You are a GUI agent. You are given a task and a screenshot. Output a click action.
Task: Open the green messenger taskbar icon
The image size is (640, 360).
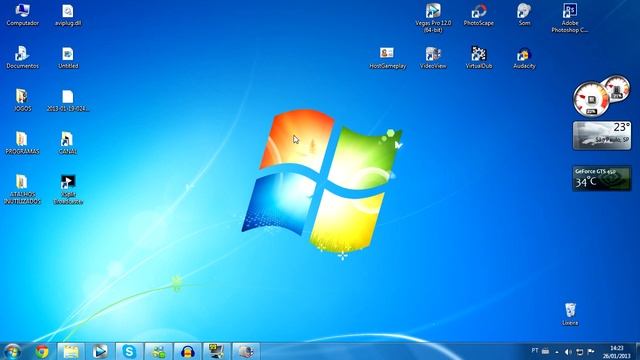pyautogui.click(x=158, y=351)
